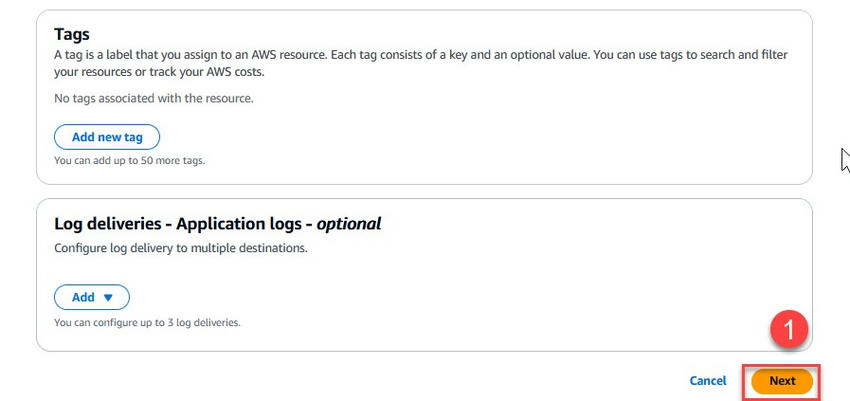This screenshot has width=850, height=401.
Task: Click the italic word optional in heading
Action: [x=349, y=224]
